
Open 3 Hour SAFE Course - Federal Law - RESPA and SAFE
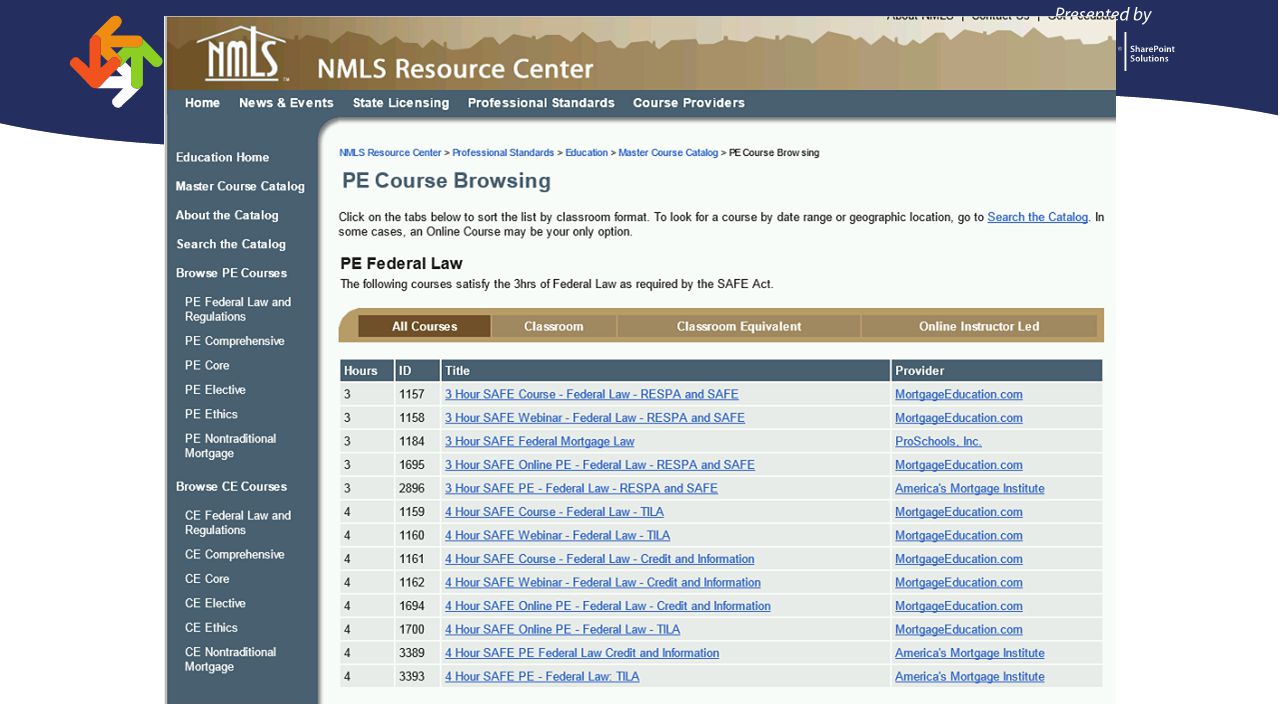592,394
